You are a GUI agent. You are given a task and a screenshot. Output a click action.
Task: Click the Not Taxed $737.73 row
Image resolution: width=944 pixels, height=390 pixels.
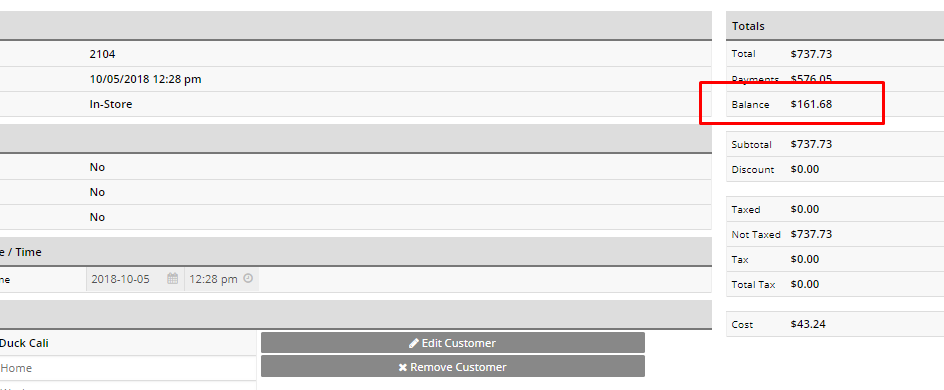click(835, 234)
